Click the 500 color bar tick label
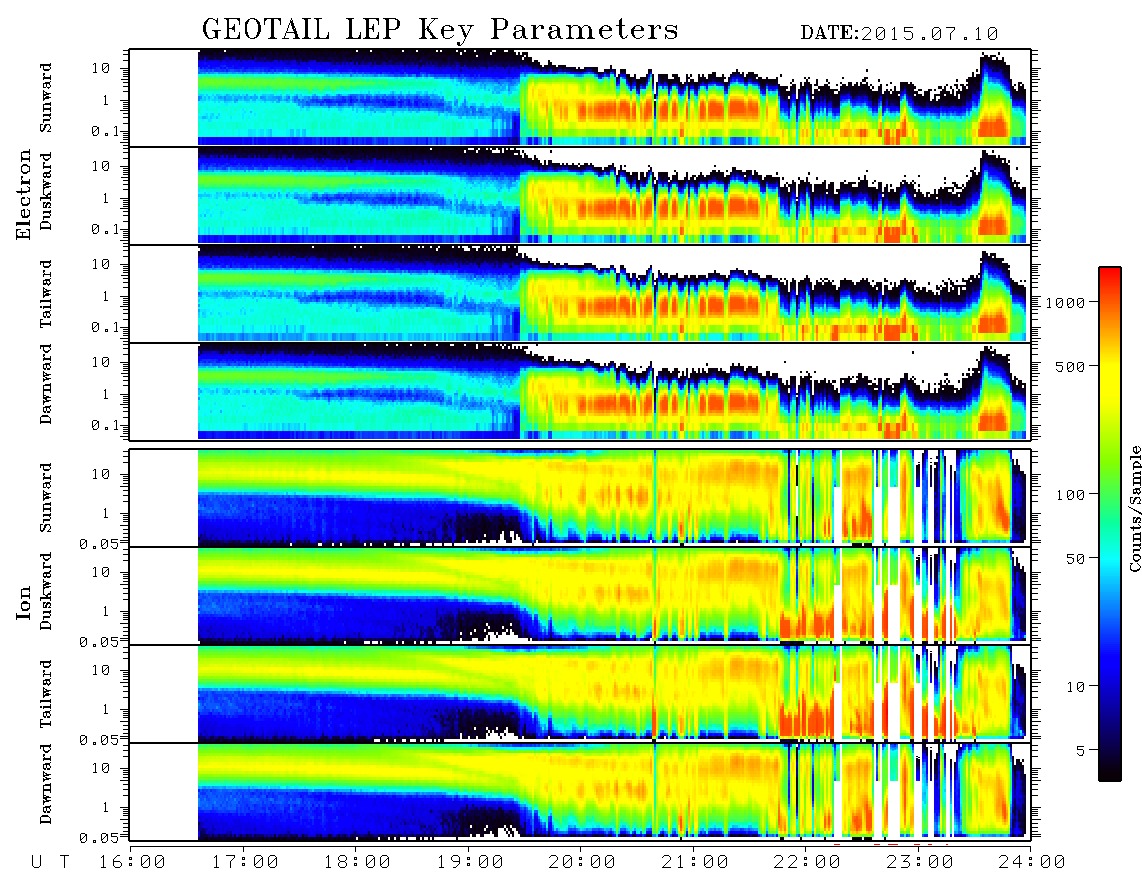 [1070, 366]
